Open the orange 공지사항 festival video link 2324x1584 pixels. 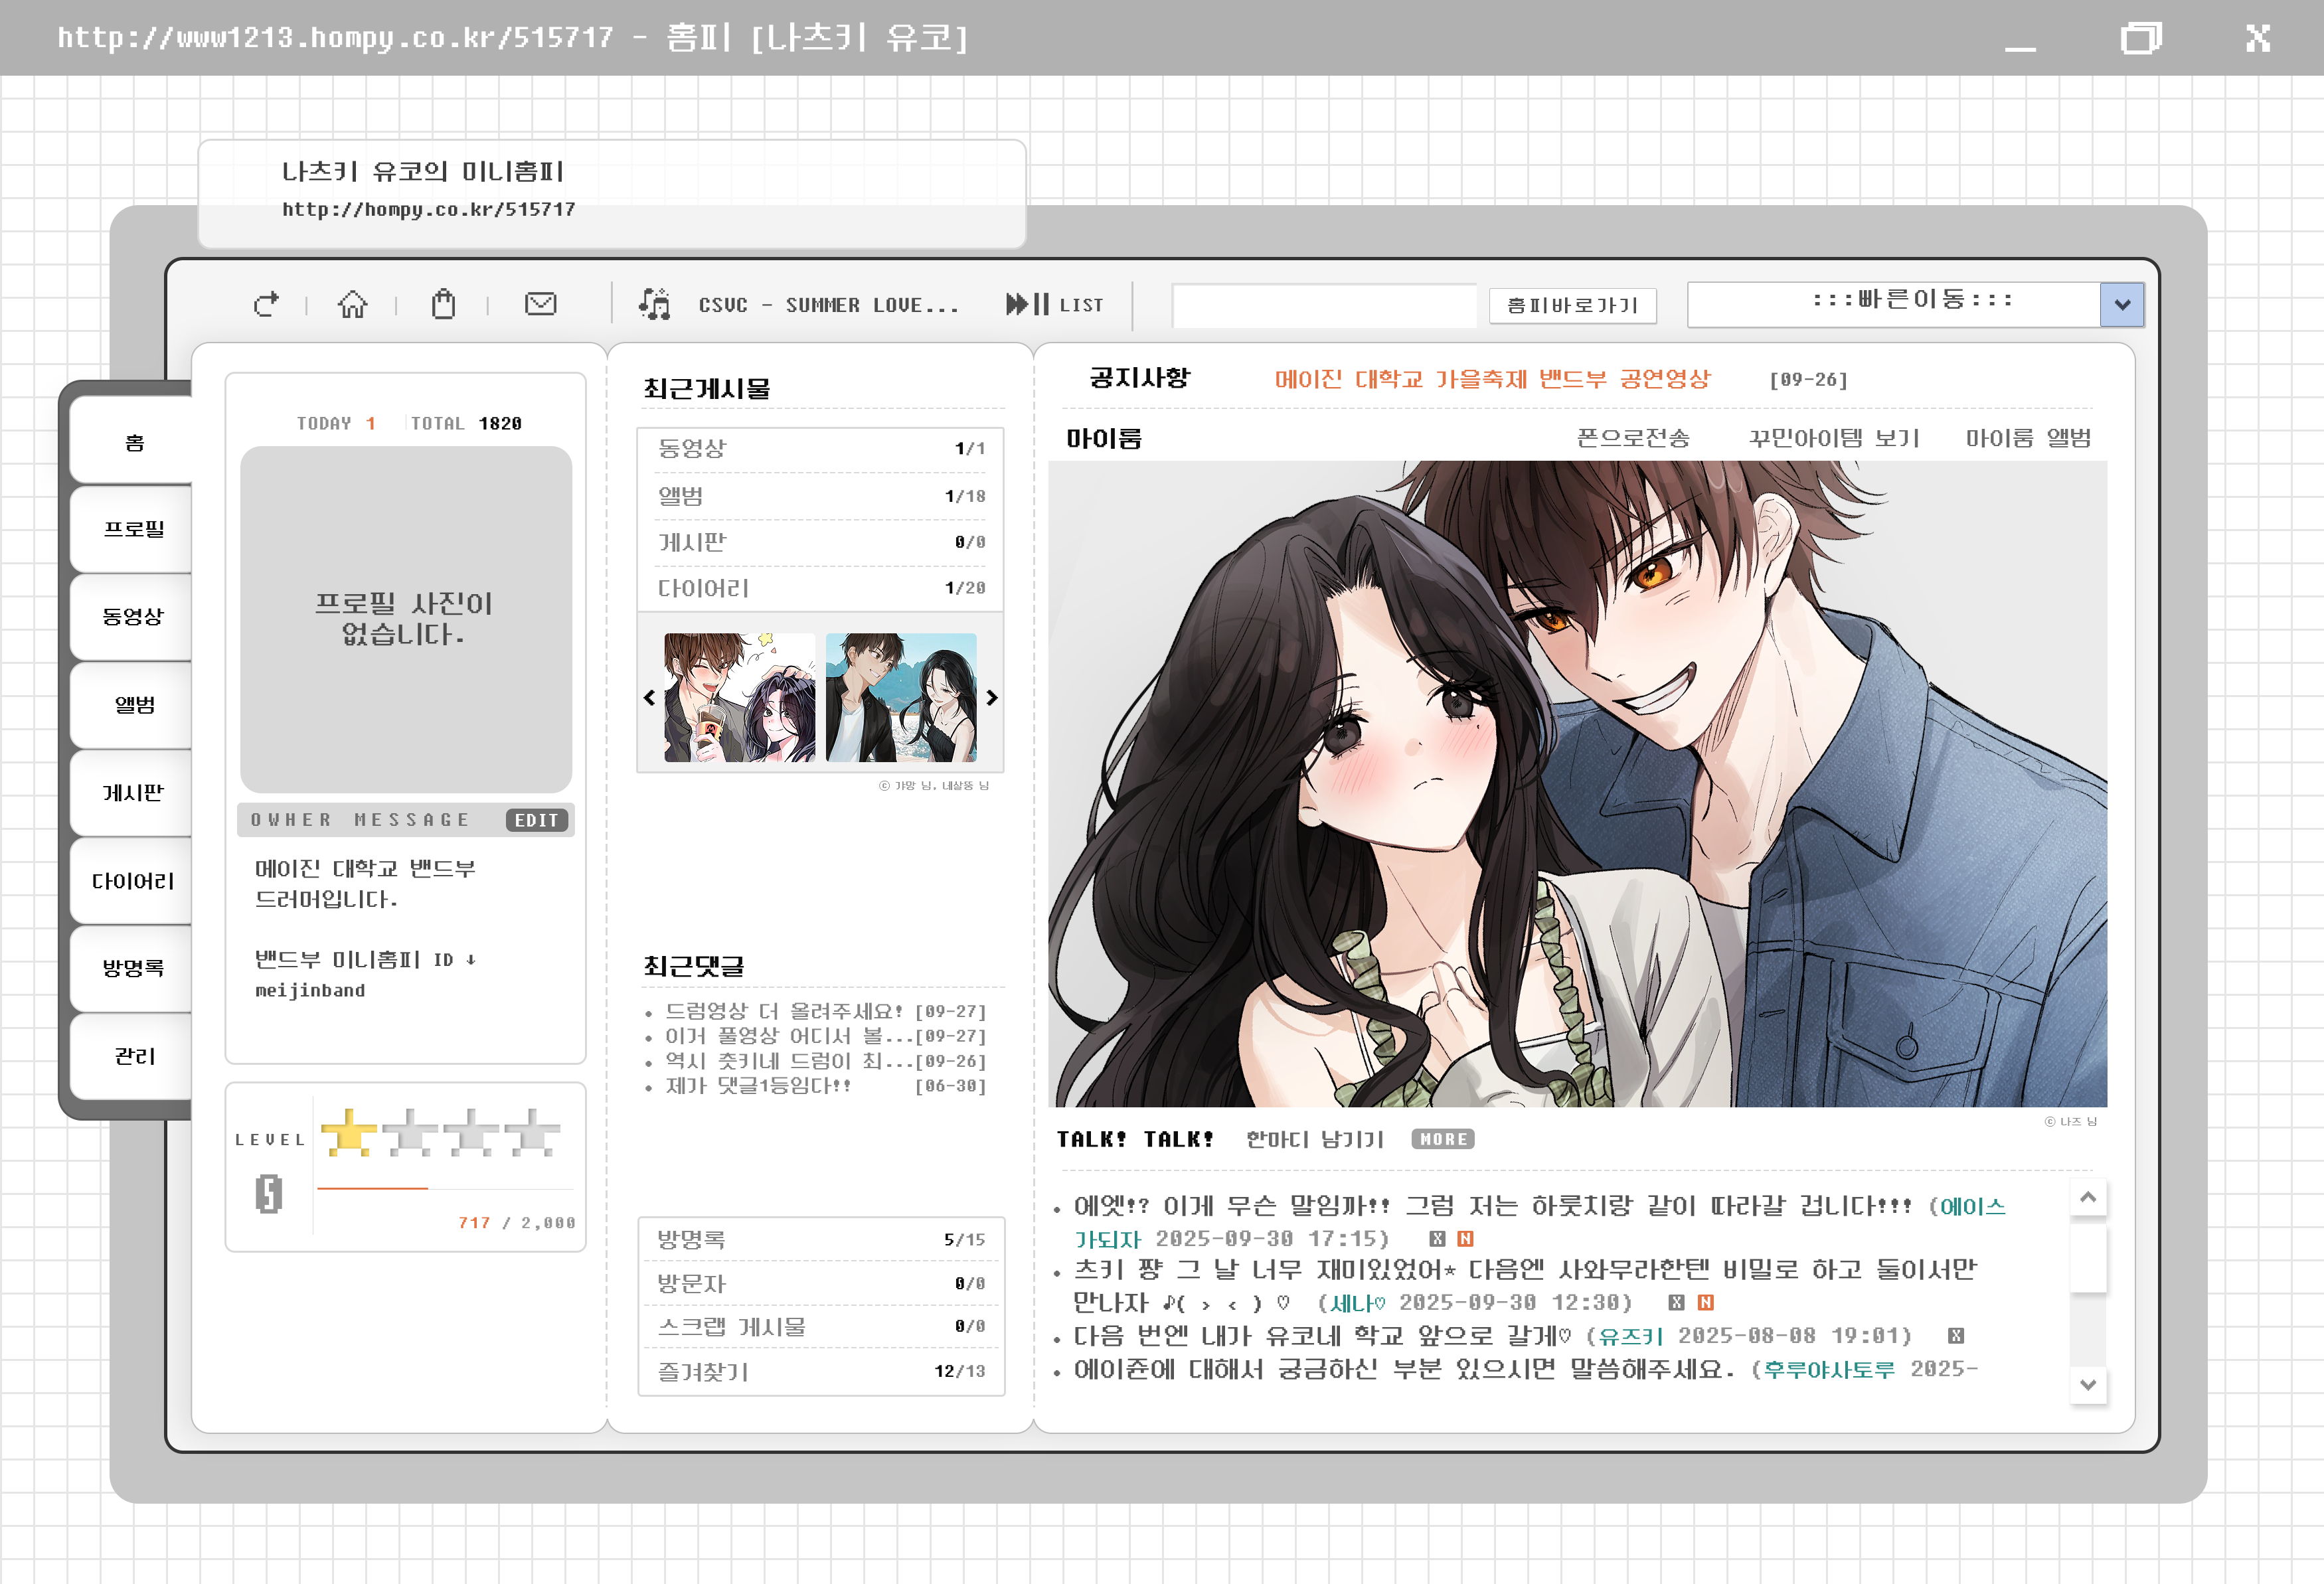pyautogui.click(x=1492, y=379)
